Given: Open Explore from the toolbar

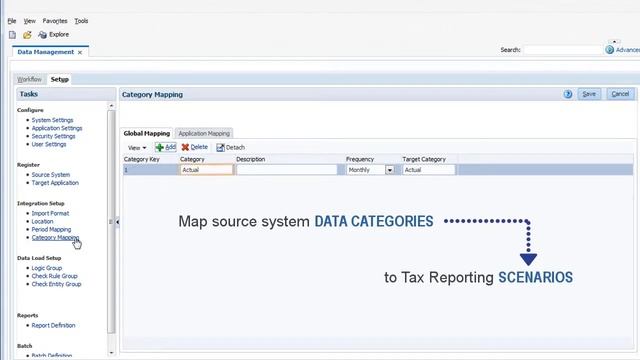Looking at the screenshot, I should (53, 35).
